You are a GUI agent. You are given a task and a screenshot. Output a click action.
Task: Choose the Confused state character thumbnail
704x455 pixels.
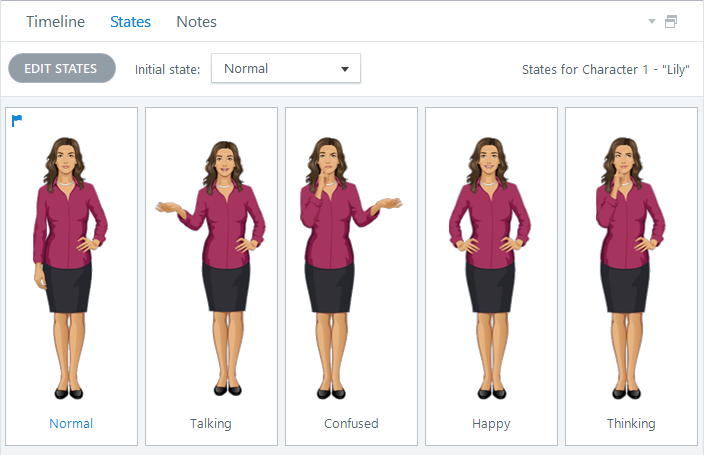click(351, 268)
